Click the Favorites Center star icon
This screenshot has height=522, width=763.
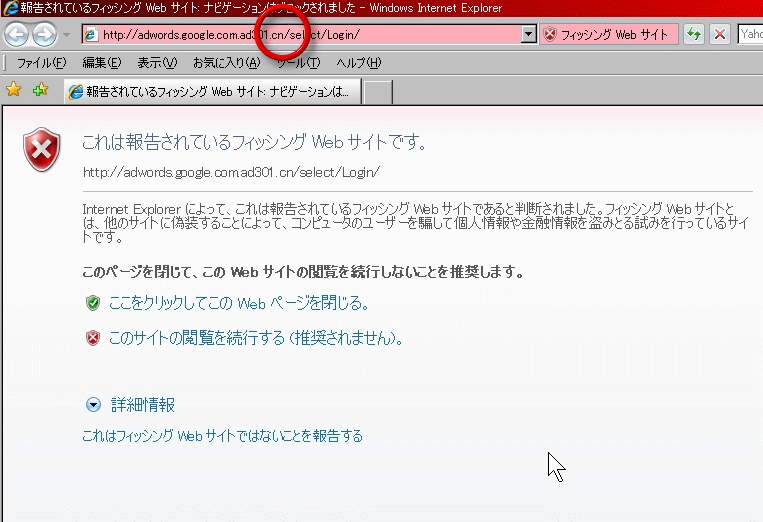point(14,90)
